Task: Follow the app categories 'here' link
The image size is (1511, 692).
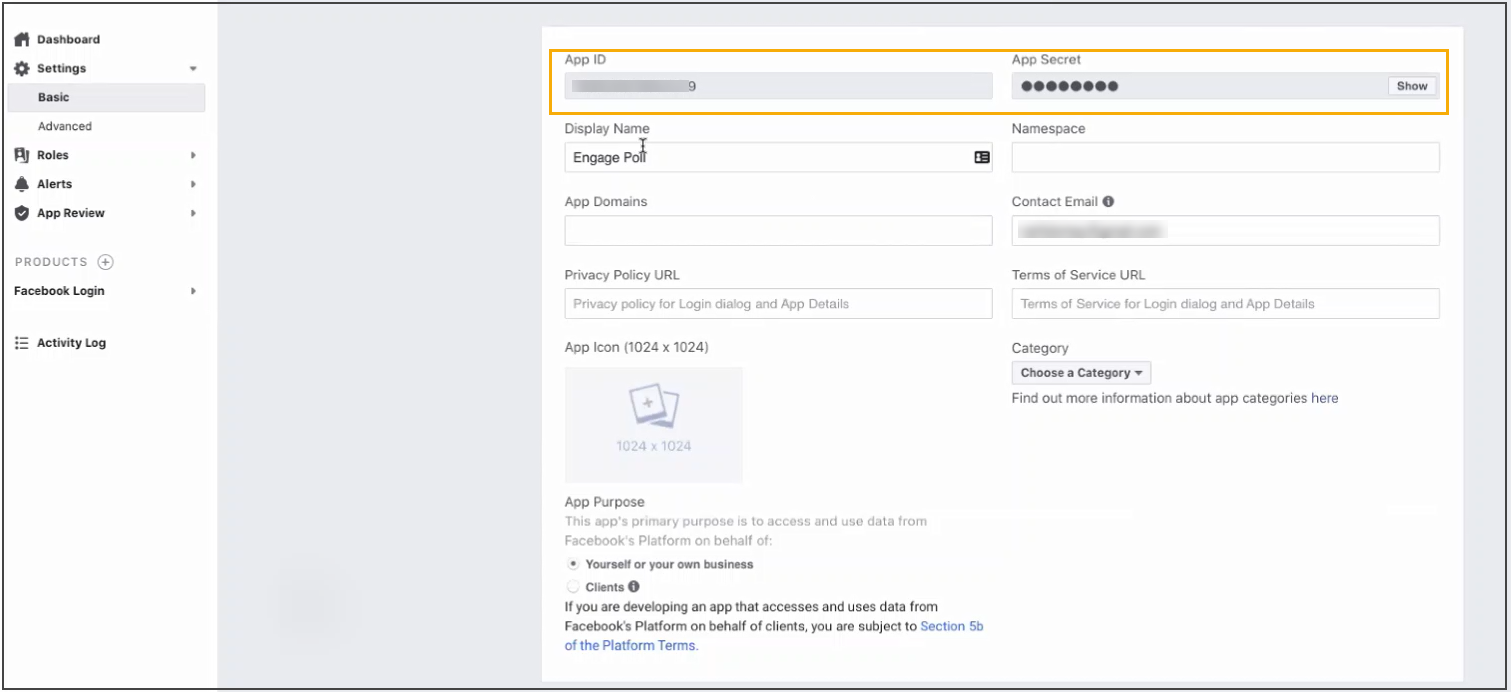Action: pos(1324,398)
